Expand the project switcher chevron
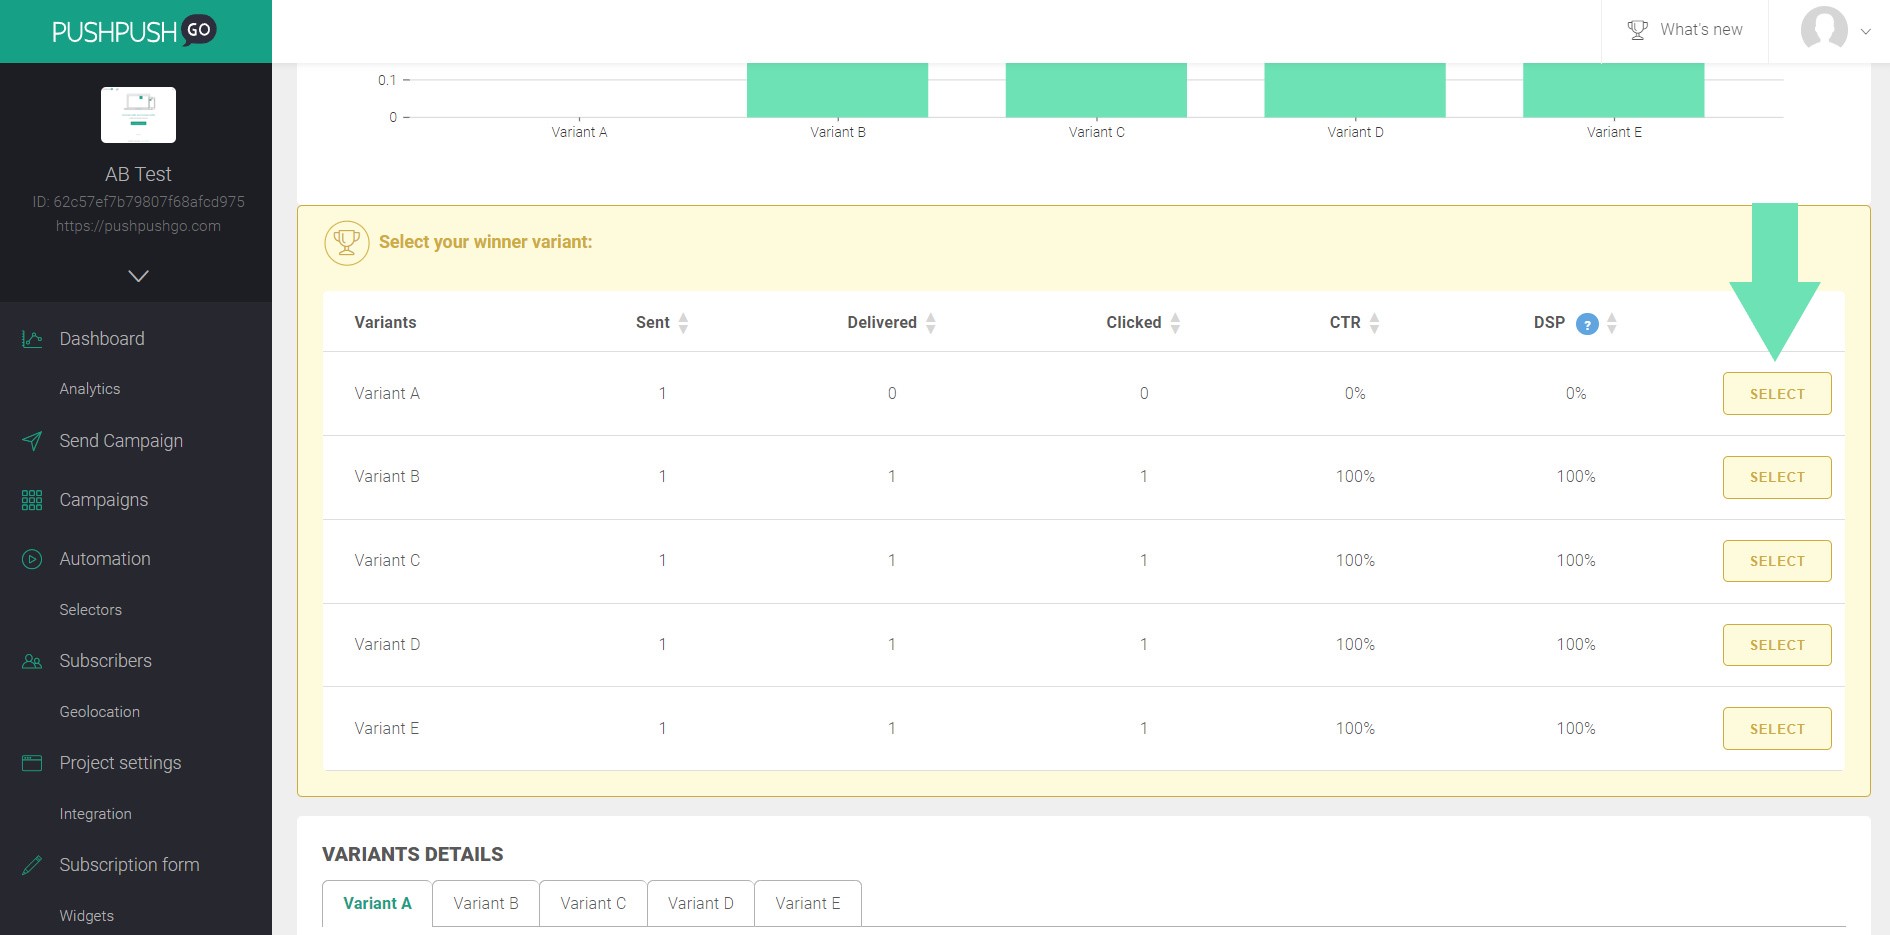This screenshot has width=1890, height=935. pyautogui.click(x=138, y=276)
